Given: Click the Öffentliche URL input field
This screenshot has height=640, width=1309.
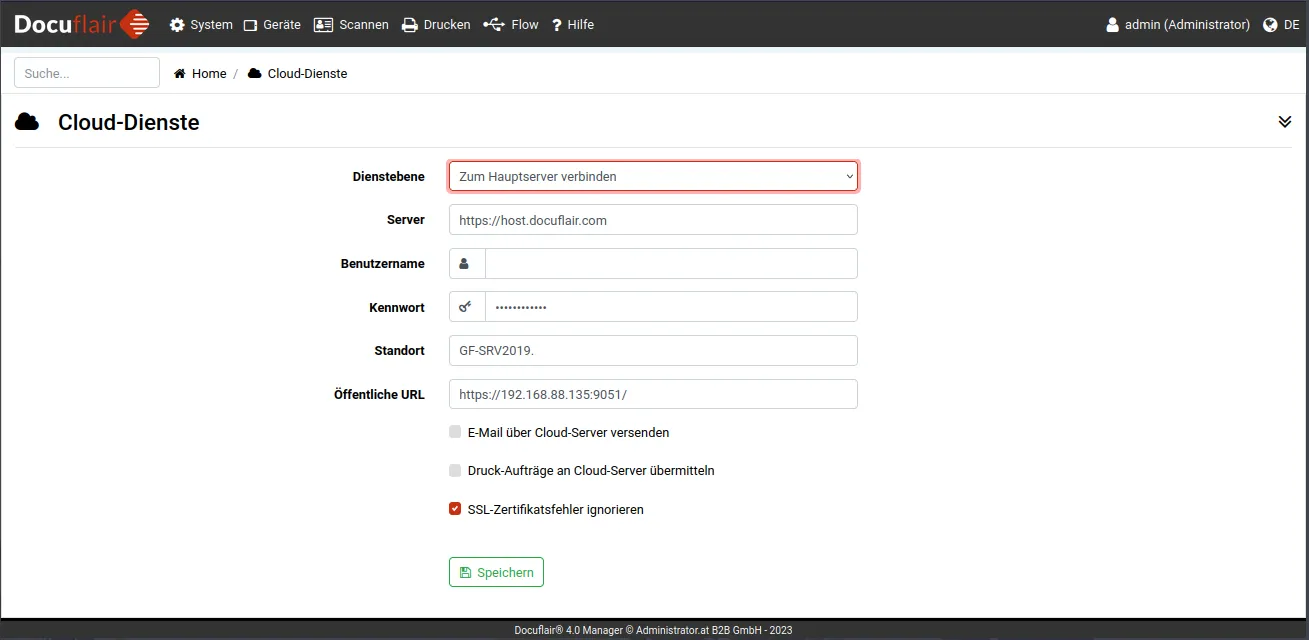Looking at the screenshot, I should click(x=653, y=394).
